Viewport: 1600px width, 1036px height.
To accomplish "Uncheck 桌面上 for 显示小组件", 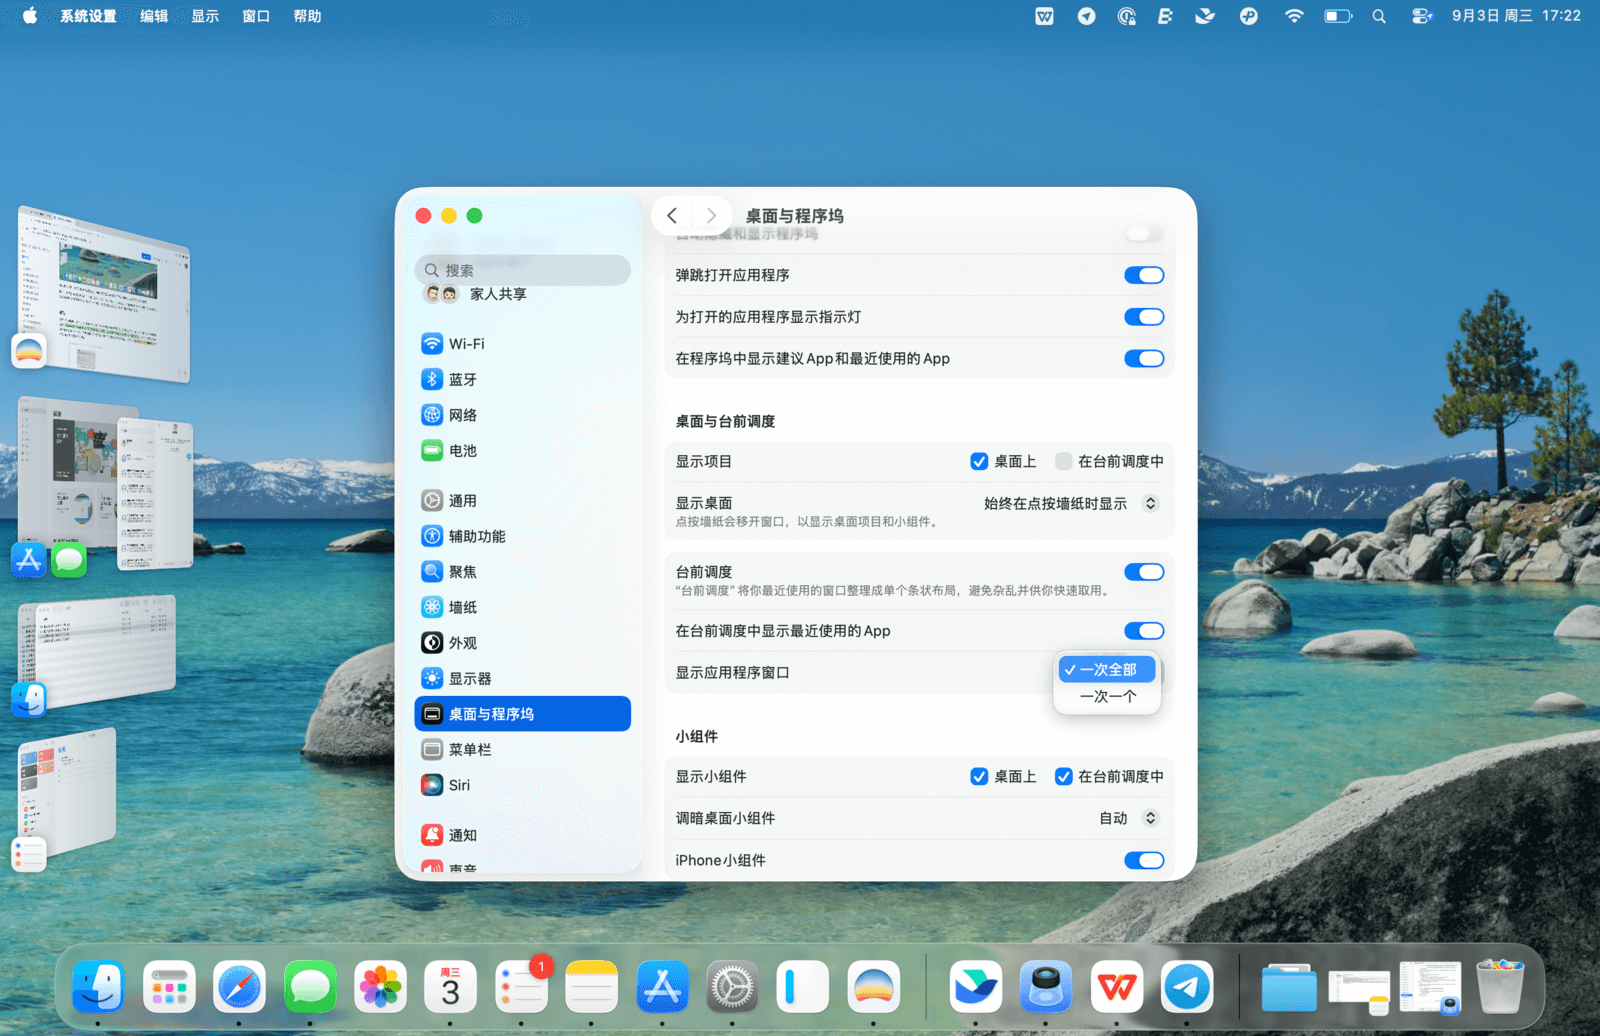I will (979, 777).
